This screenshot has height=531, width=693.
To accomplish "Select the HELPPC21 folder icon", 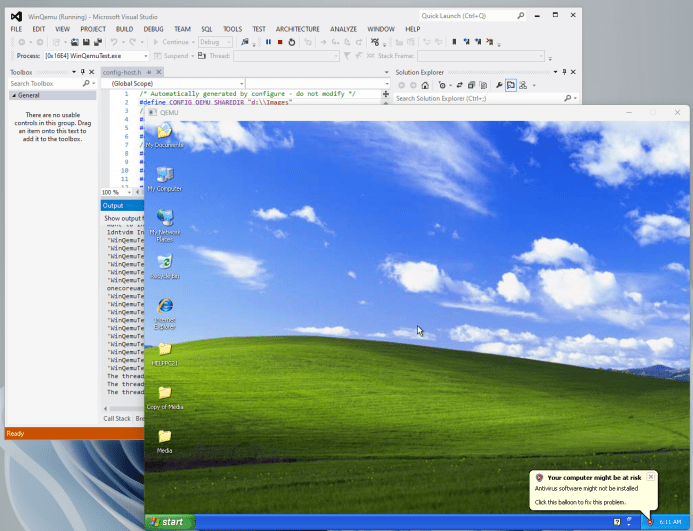I will coord(165,354).
